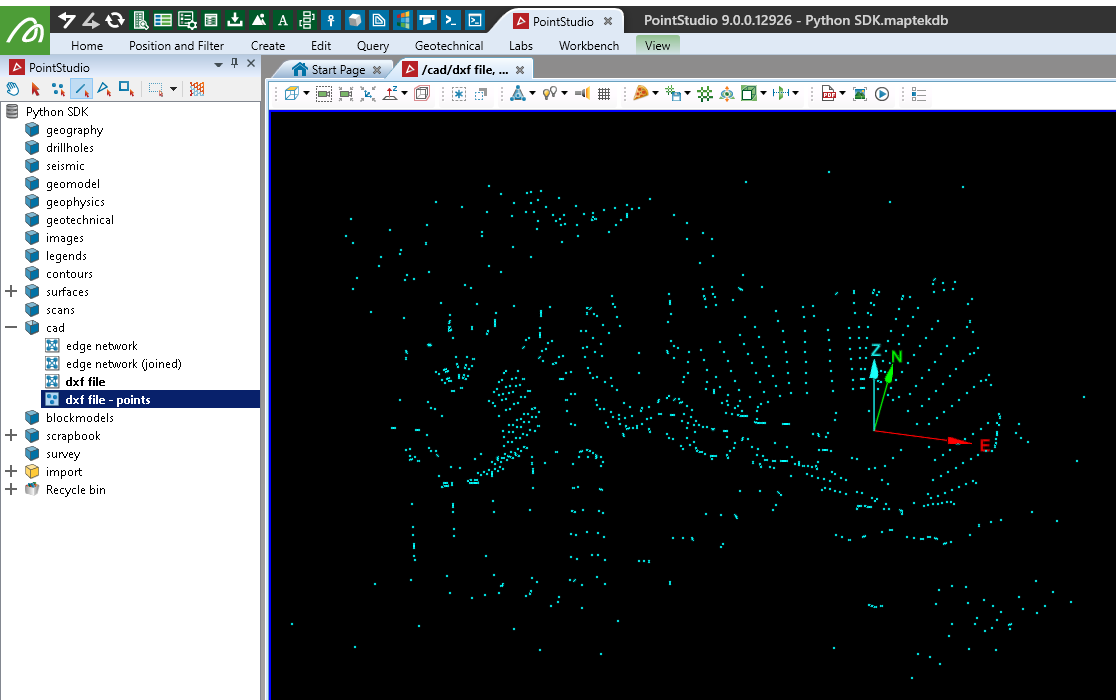
Task: Close the Start Page tab
Action: (x=377, y=70)
